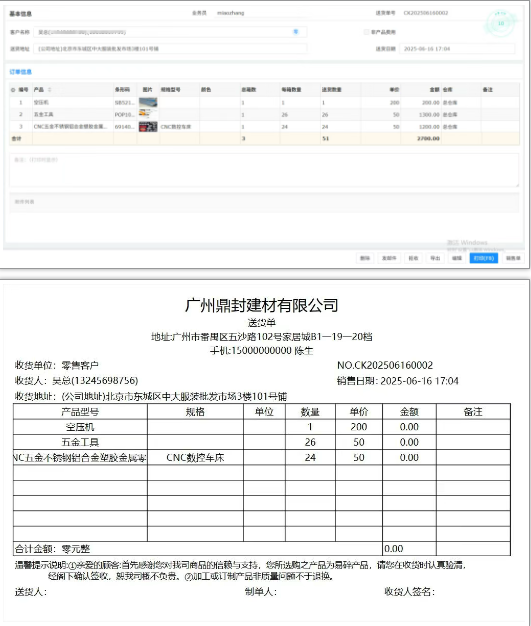This screenshot has height=626, width=531.
Task: Select the 五金工具 product cell in the order table
Action: click(73, 115)
